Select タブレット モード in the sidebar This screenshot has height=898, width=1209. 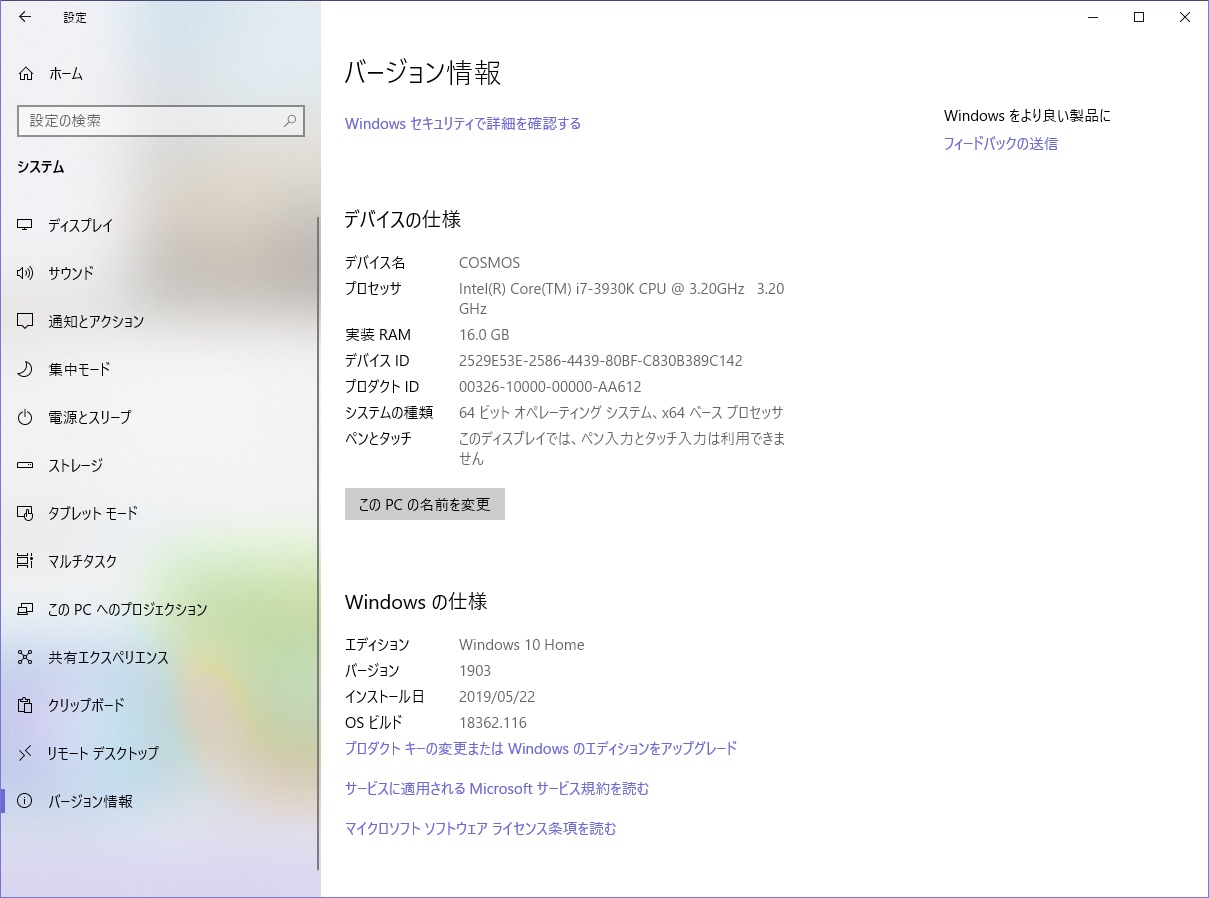click(160, 513)
